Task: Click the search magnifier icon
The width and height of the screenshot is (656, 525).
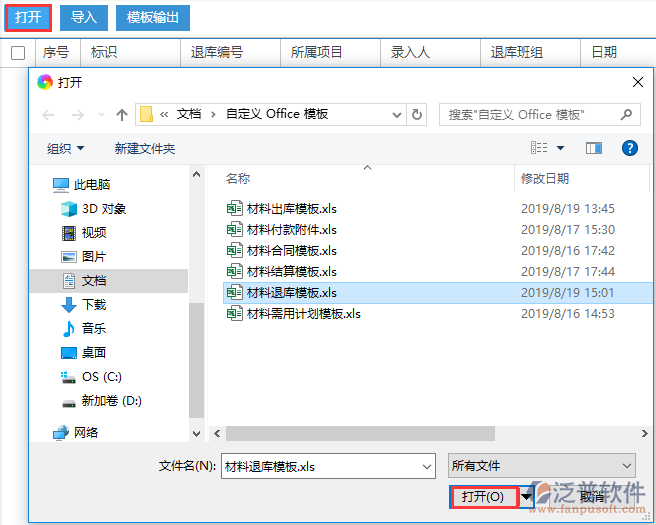Action: (x=626, y=114)
